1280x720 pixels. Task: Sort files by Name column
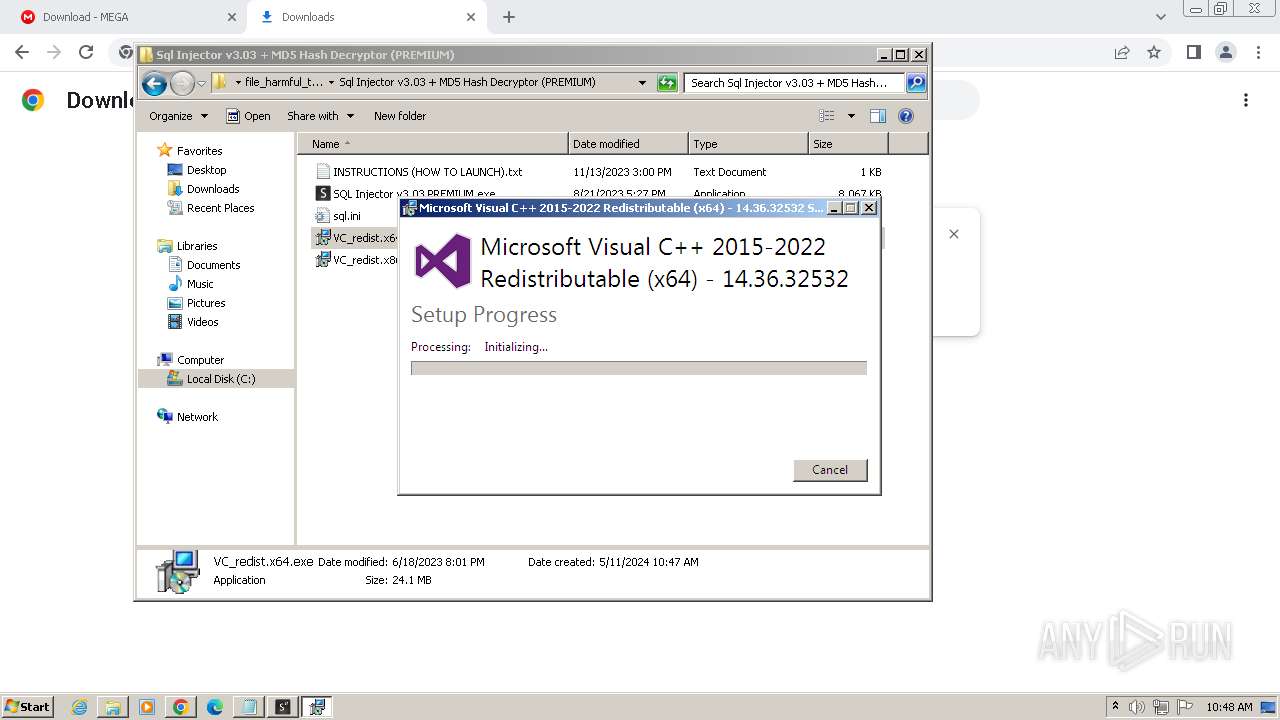432,144
